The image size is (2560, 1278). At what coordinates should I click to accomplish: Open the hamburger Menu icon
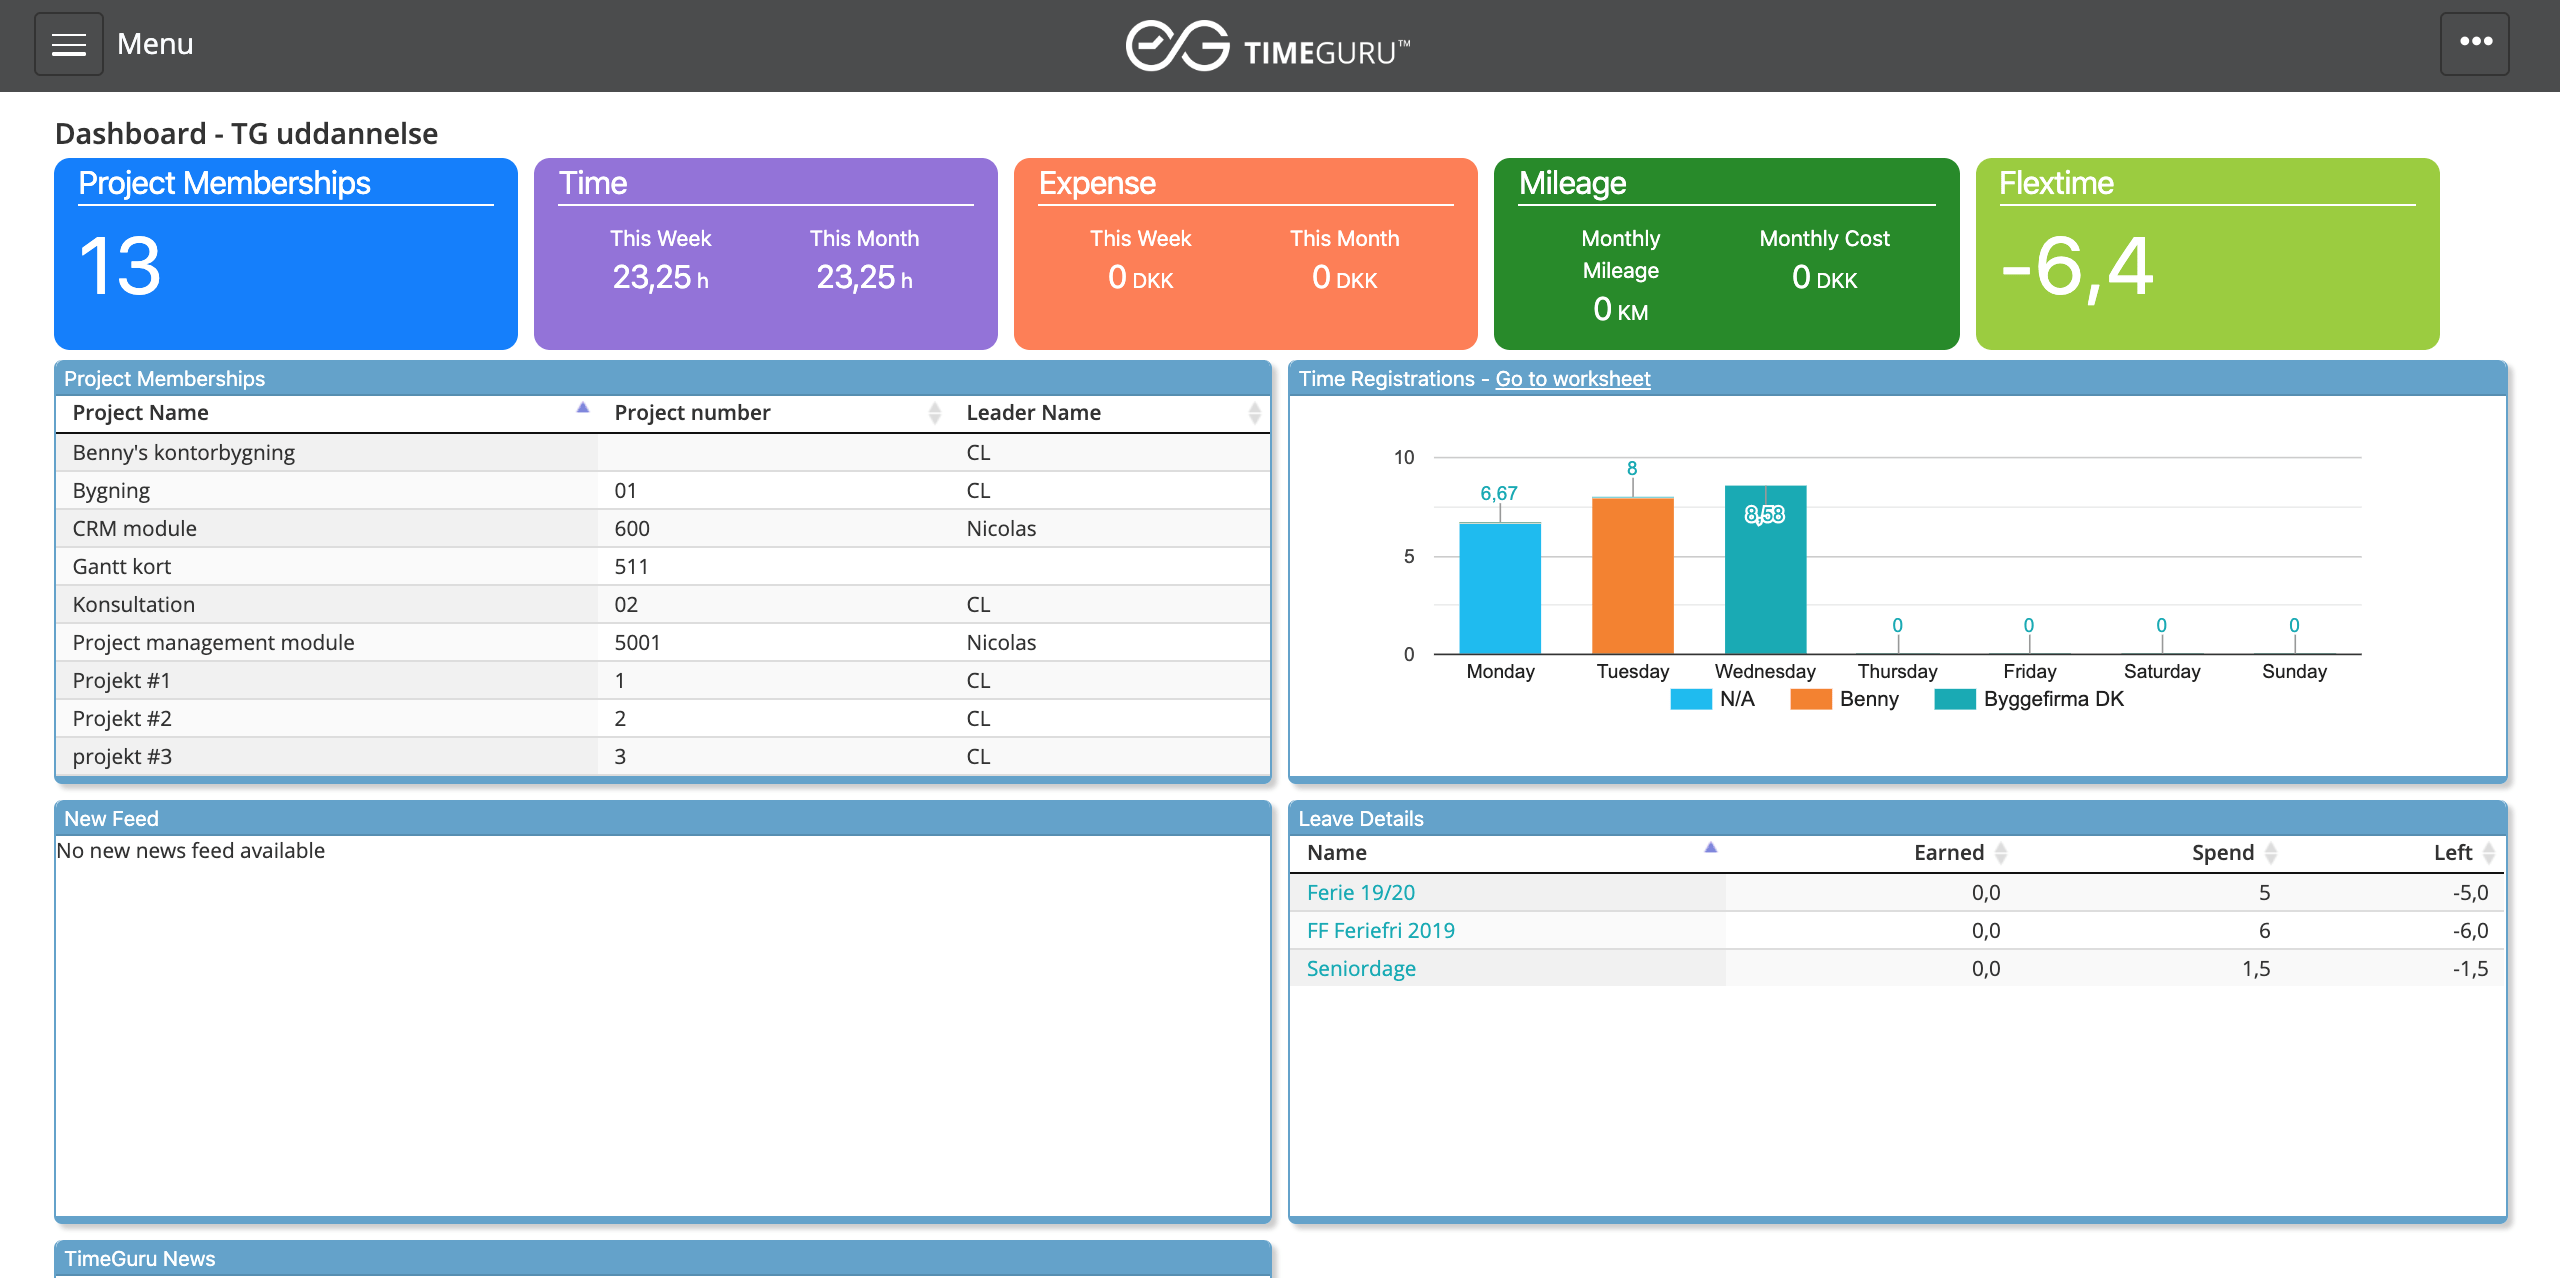(x=68, y=44)
